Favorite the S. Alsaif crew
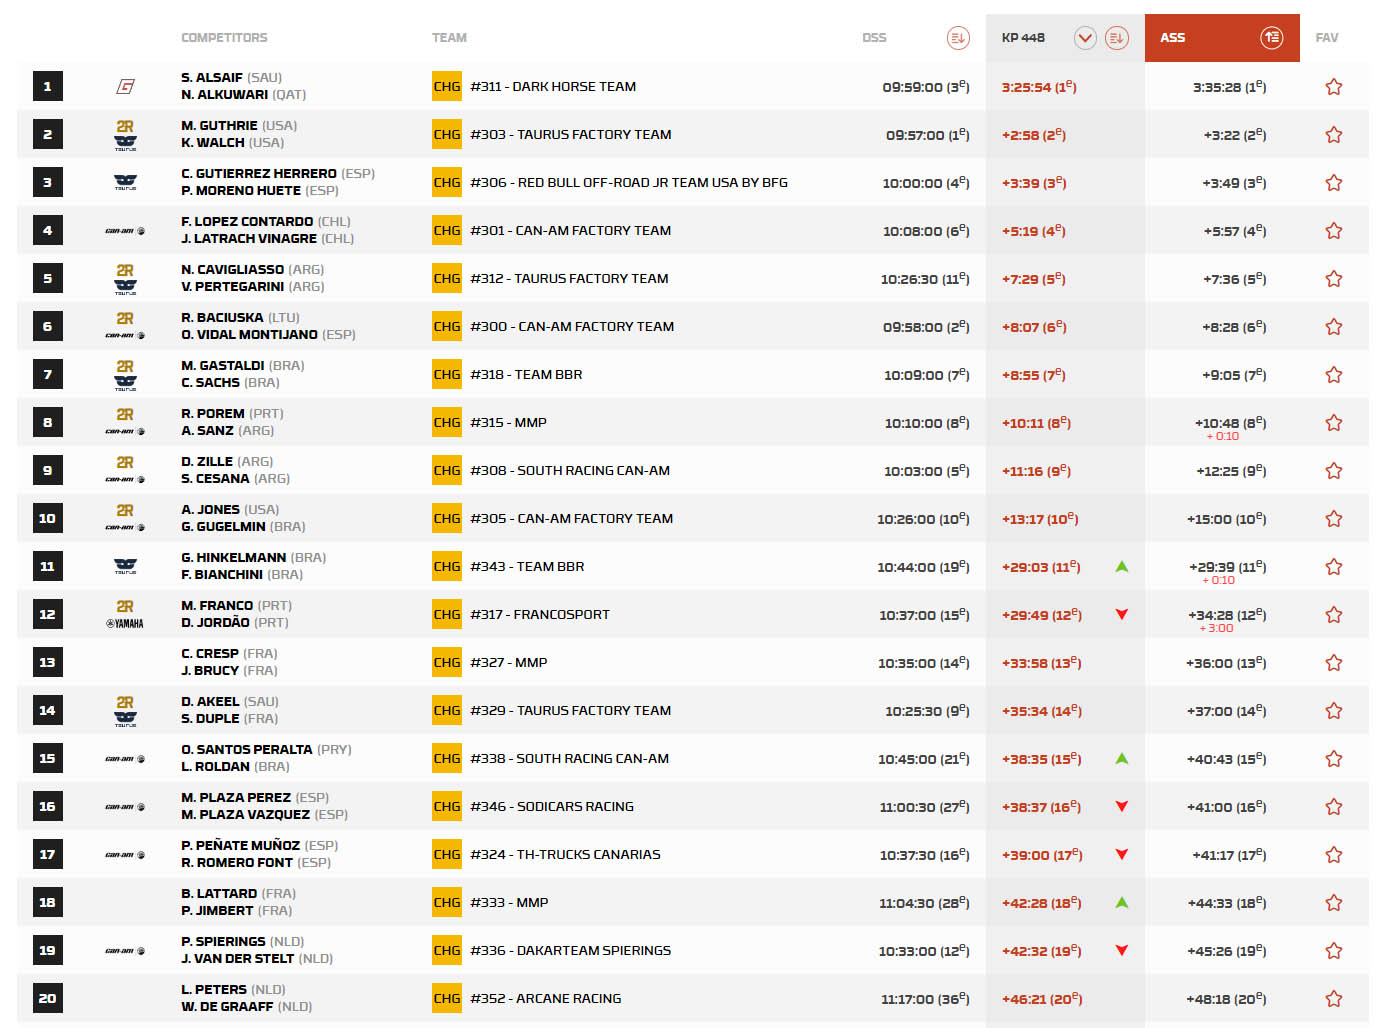The image size is (1378, 1028). click(x=1333, y=87)
